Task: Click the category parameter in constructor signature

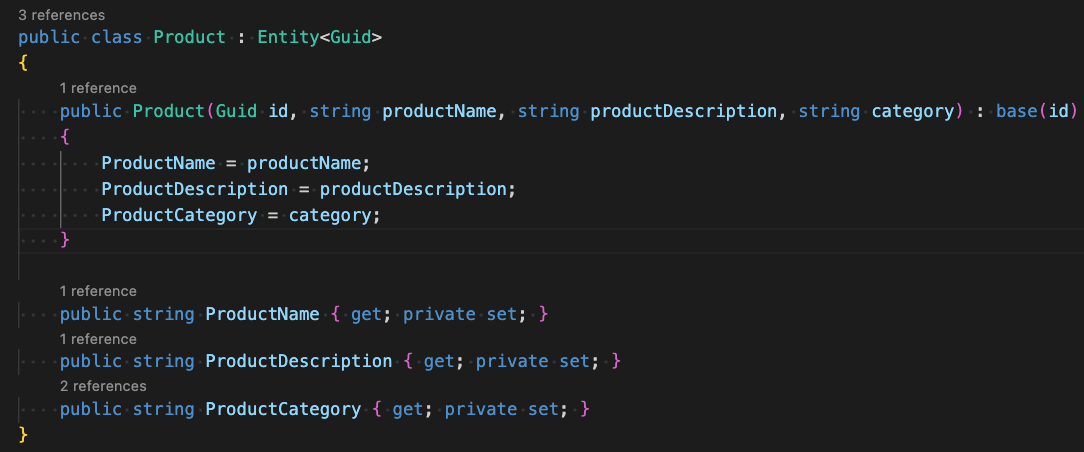Action: pyautogui.click(x=912, y=111)
